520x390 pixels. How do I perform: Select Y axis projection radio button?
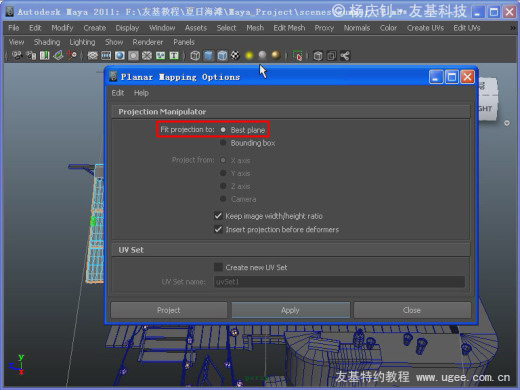(x=223, y=173)
